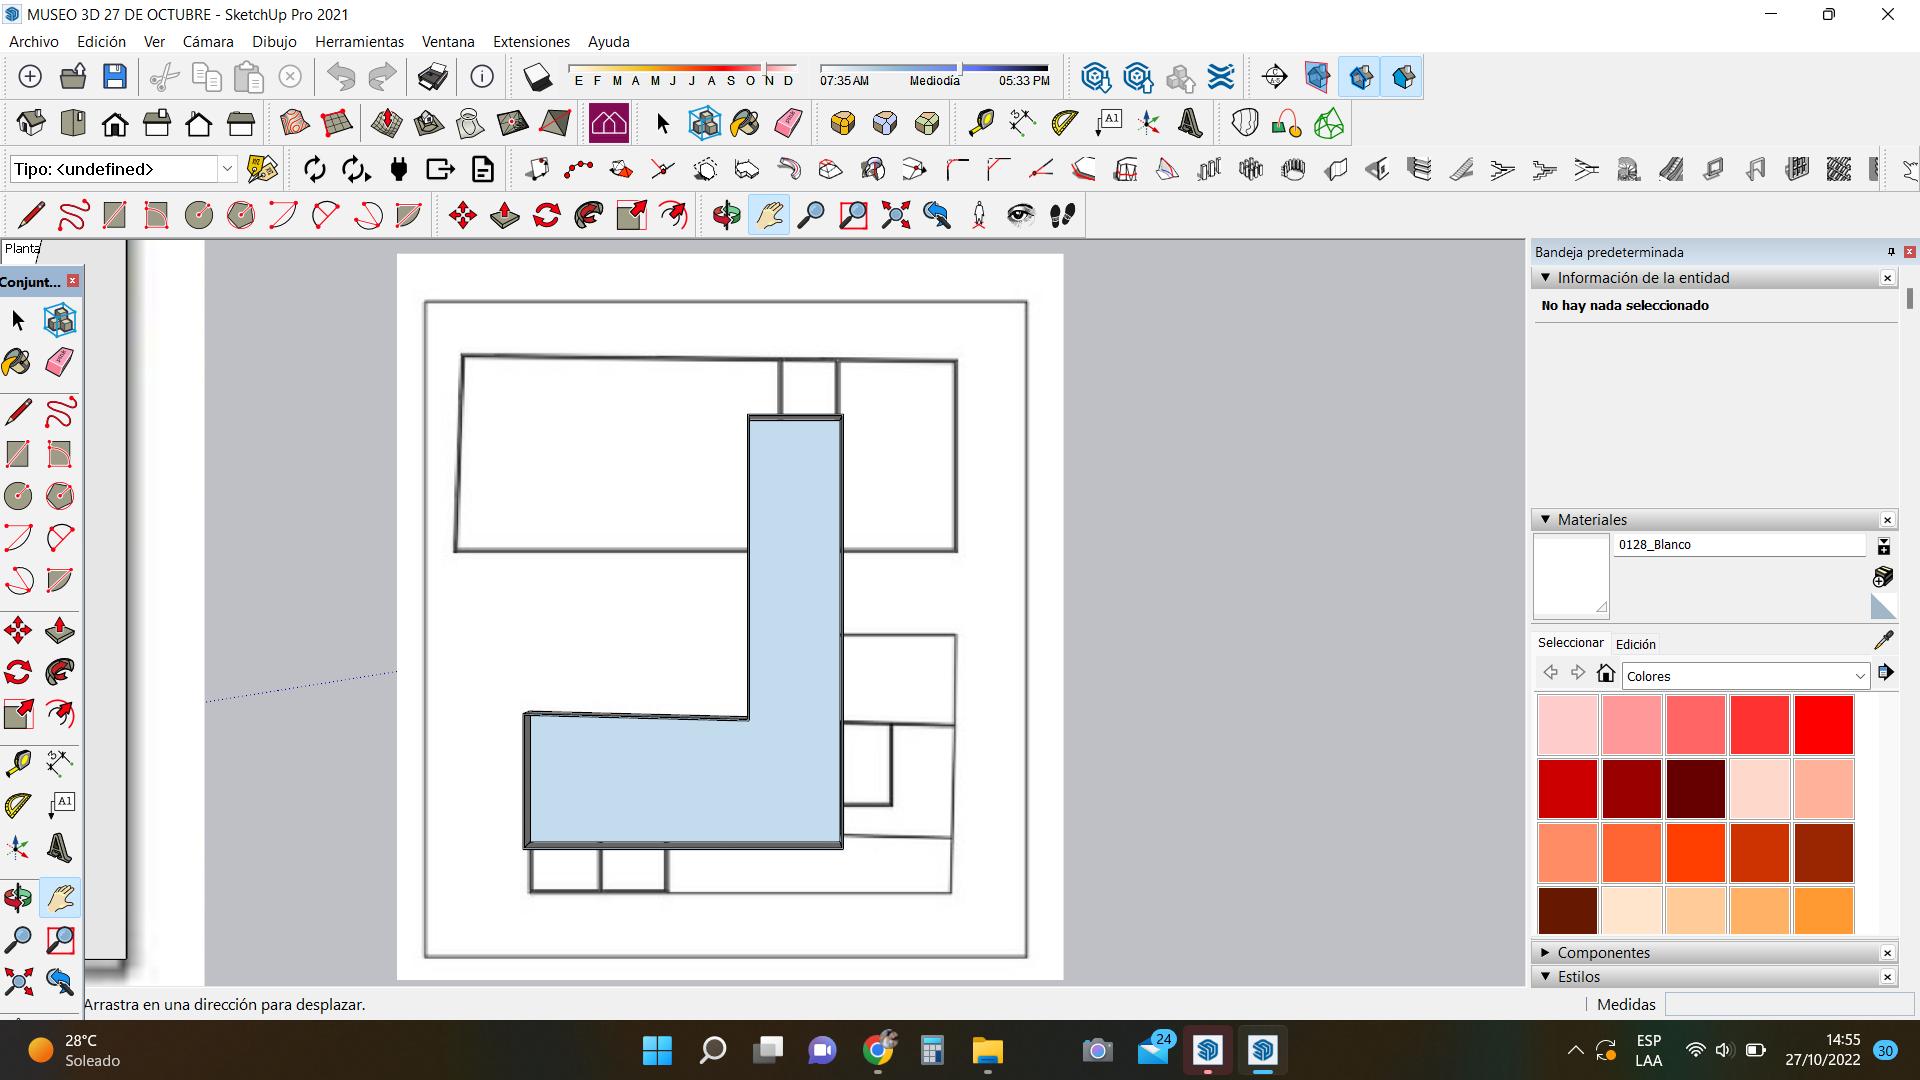Open the Tipo undefined dropdown
This screenshot has width=1920, height=1080.
click(227, 169)
